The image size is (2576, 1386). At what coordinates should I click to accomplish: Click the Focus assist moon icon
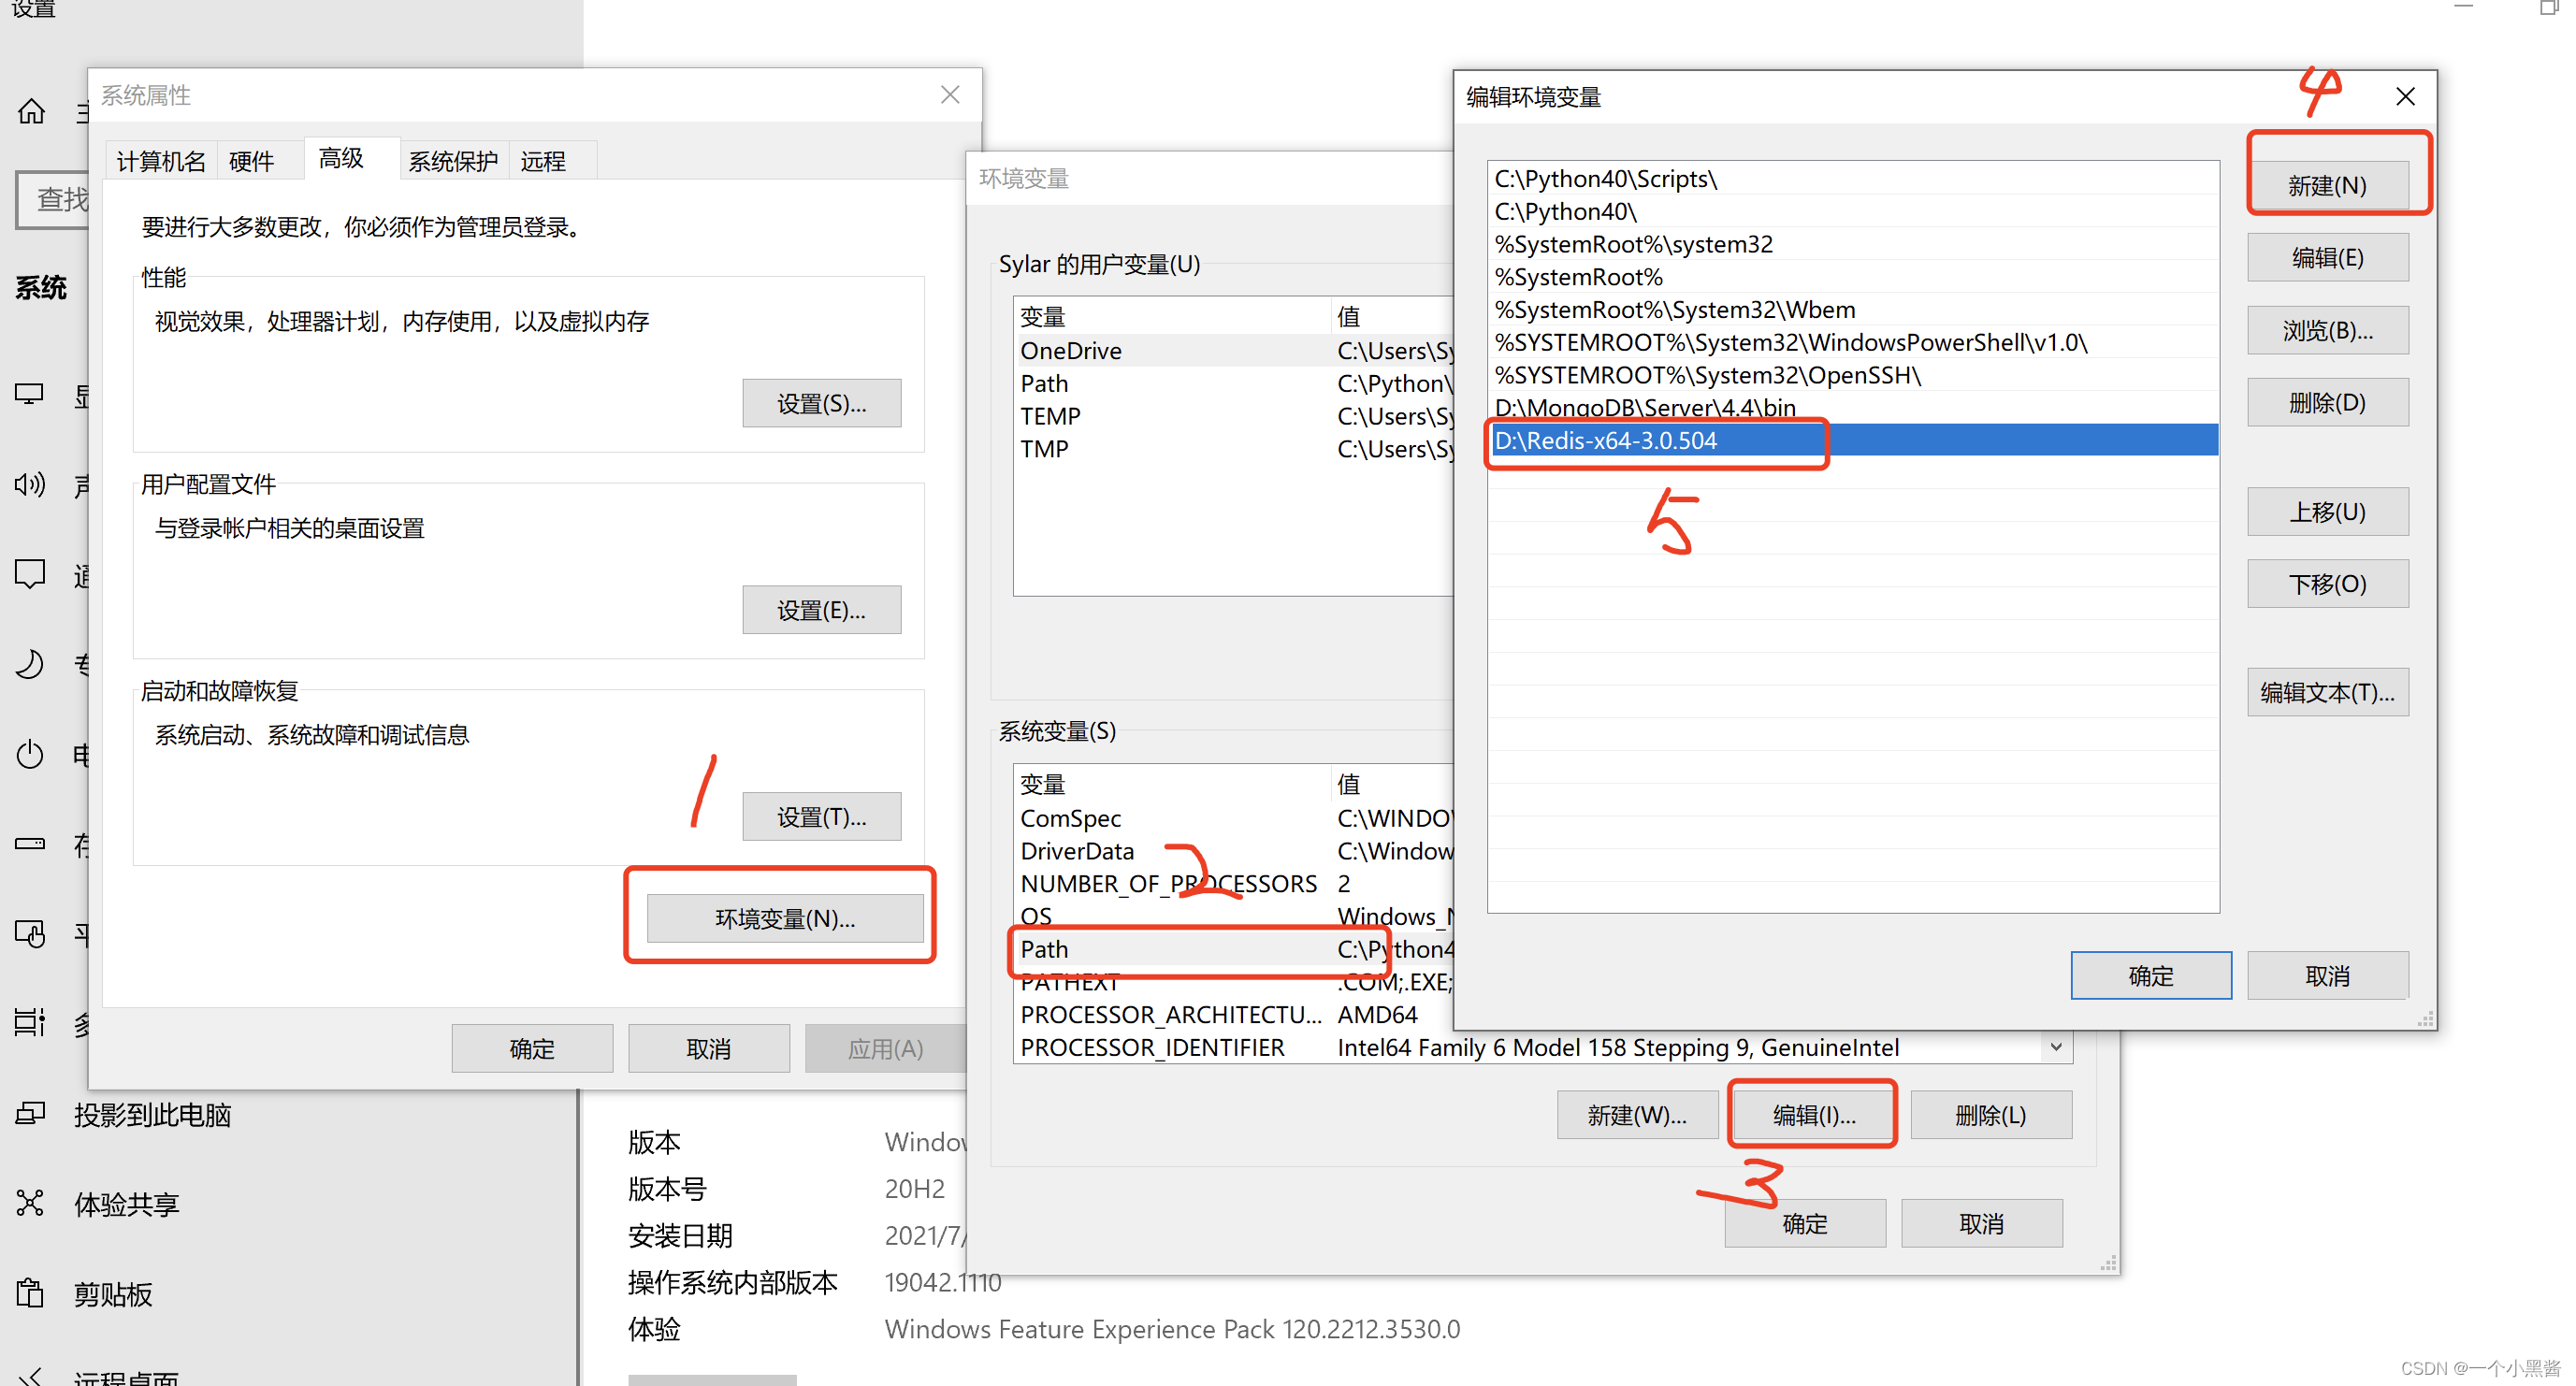30,663
